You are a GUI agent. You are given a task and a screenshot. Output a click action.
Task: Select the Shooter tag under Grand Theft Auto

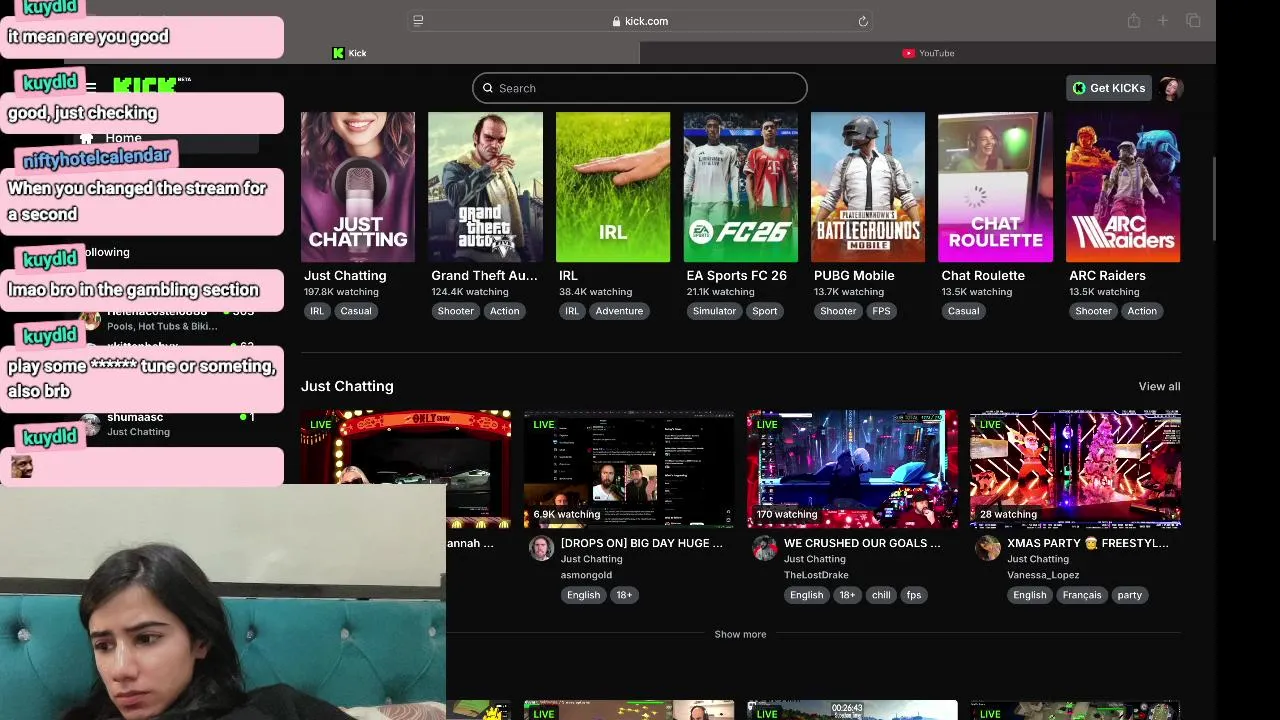[455, 311]
